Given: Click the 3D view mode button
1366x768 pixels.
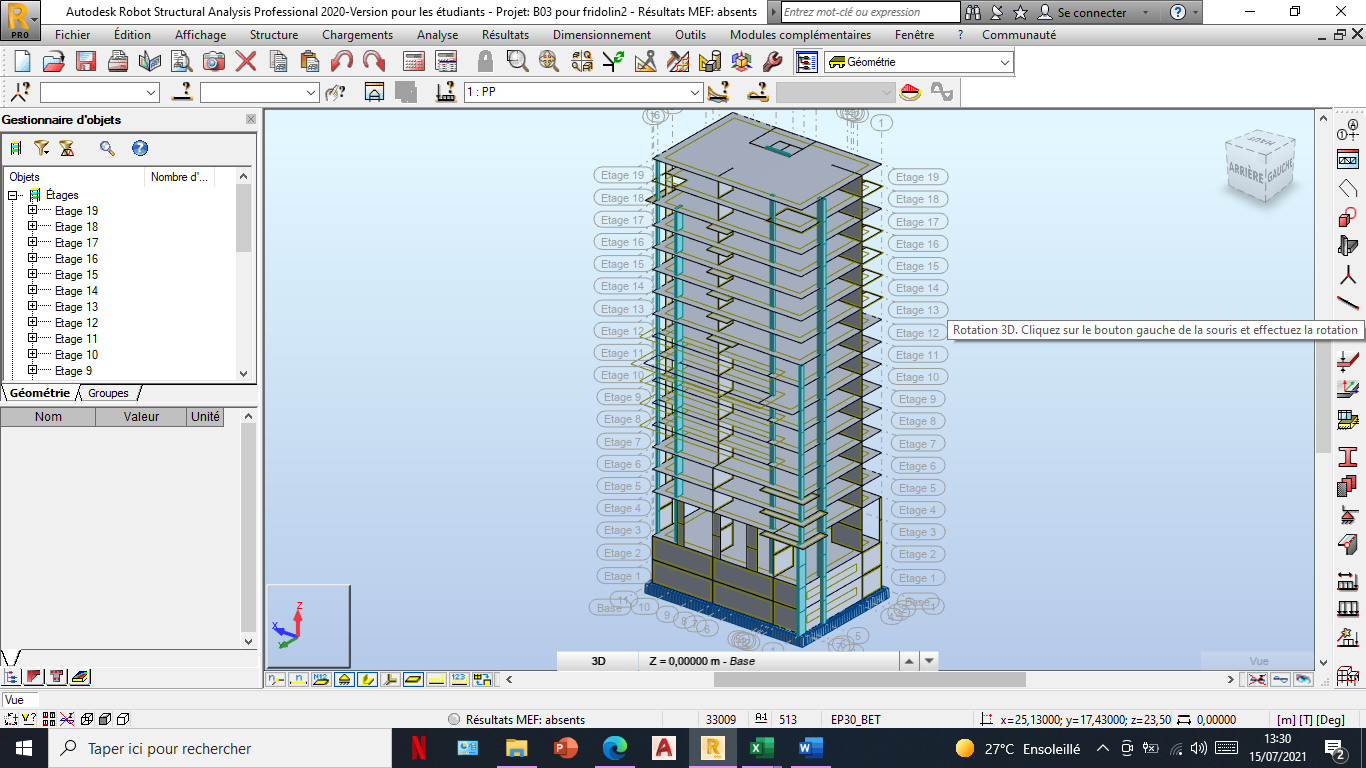Looking at the screenshot, I should pyautogui.click(x=598, y=661).
